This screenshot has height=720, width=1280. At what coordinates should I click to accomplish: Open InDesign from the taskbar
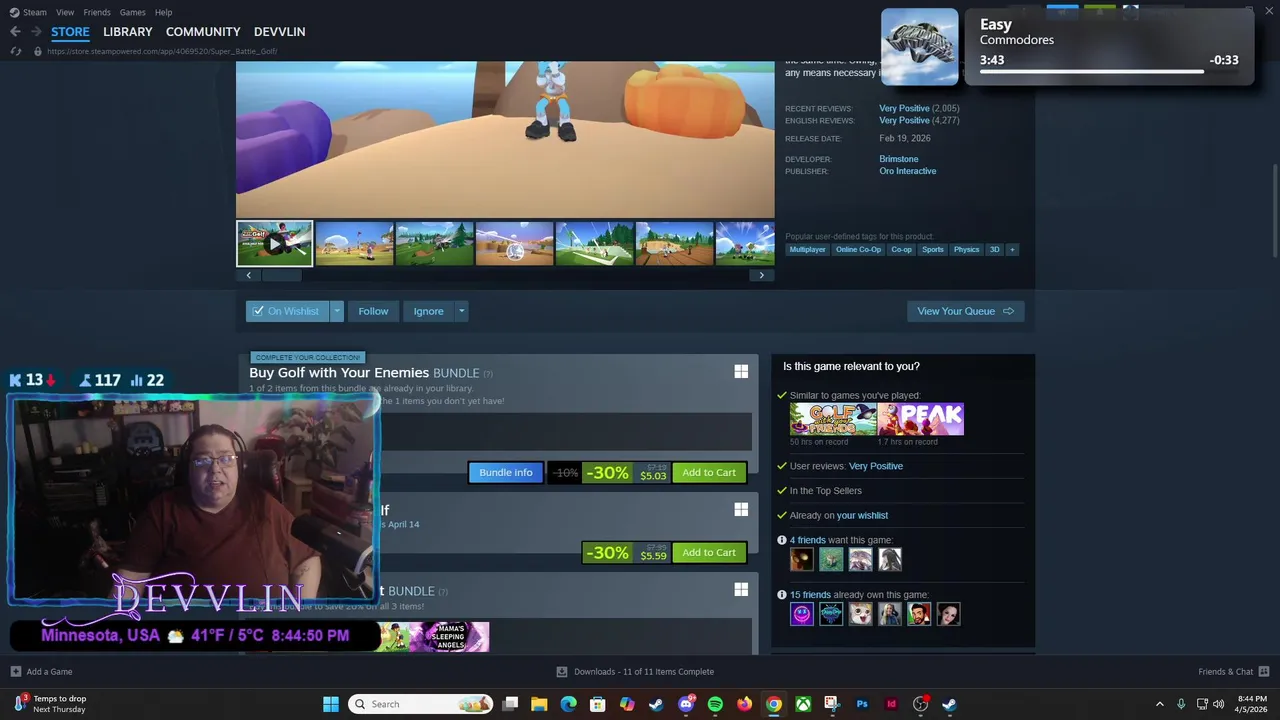click(891, 704)
